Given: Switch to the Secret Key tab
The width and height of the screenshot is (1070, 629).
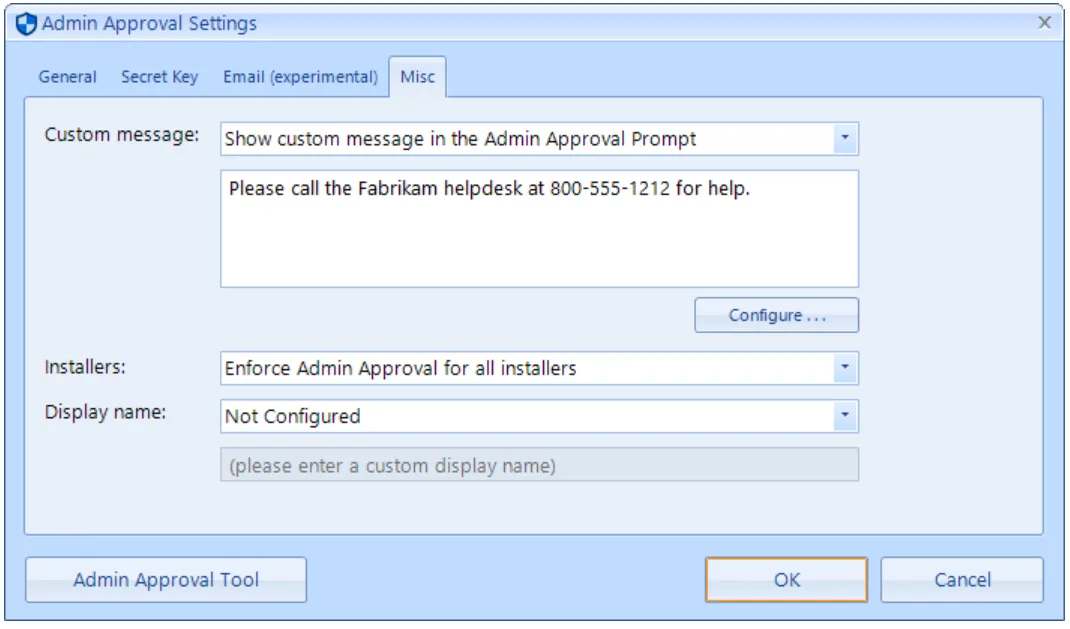Looking at the screenshot, I should (x=160, y=76).
